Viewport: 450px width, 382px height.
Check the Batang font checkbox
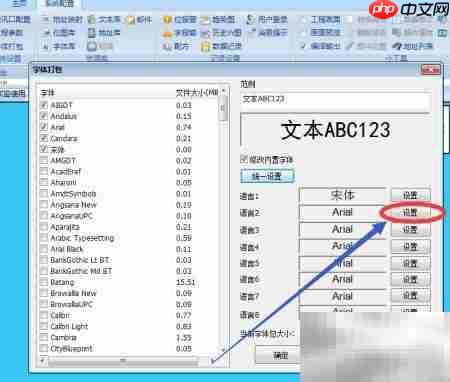(x=44, y=282)
